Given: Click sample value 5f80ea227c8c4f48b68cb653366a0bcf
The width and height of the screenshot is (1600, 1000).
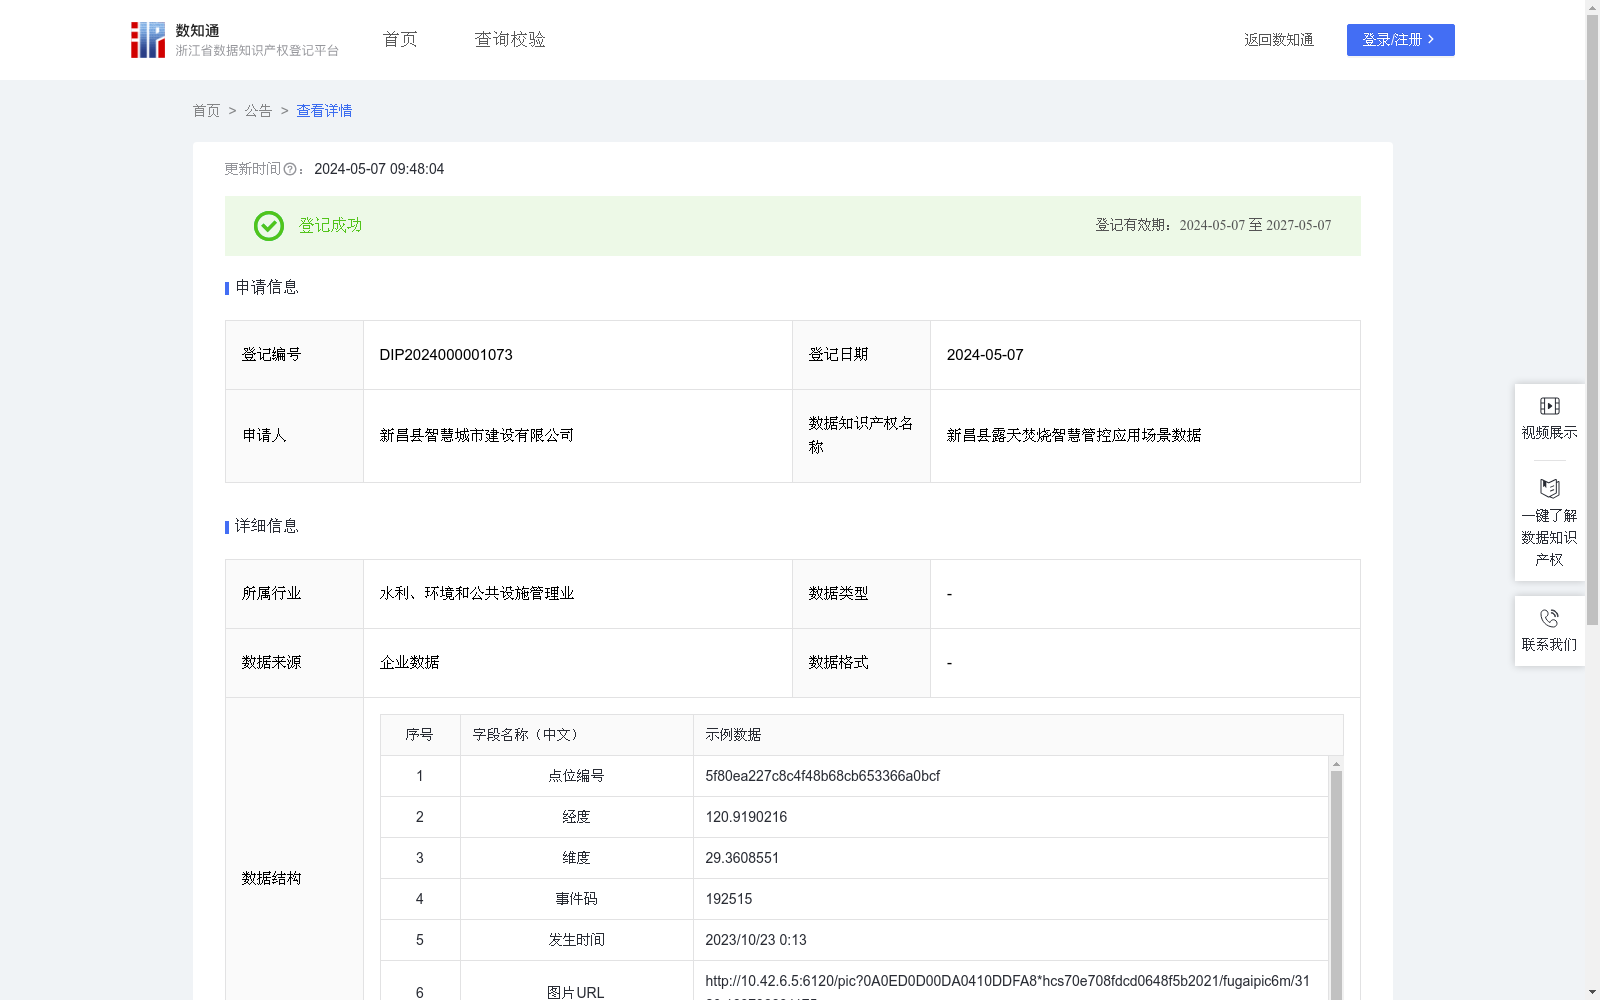Looking at the screenshot, I should (822, 776).
